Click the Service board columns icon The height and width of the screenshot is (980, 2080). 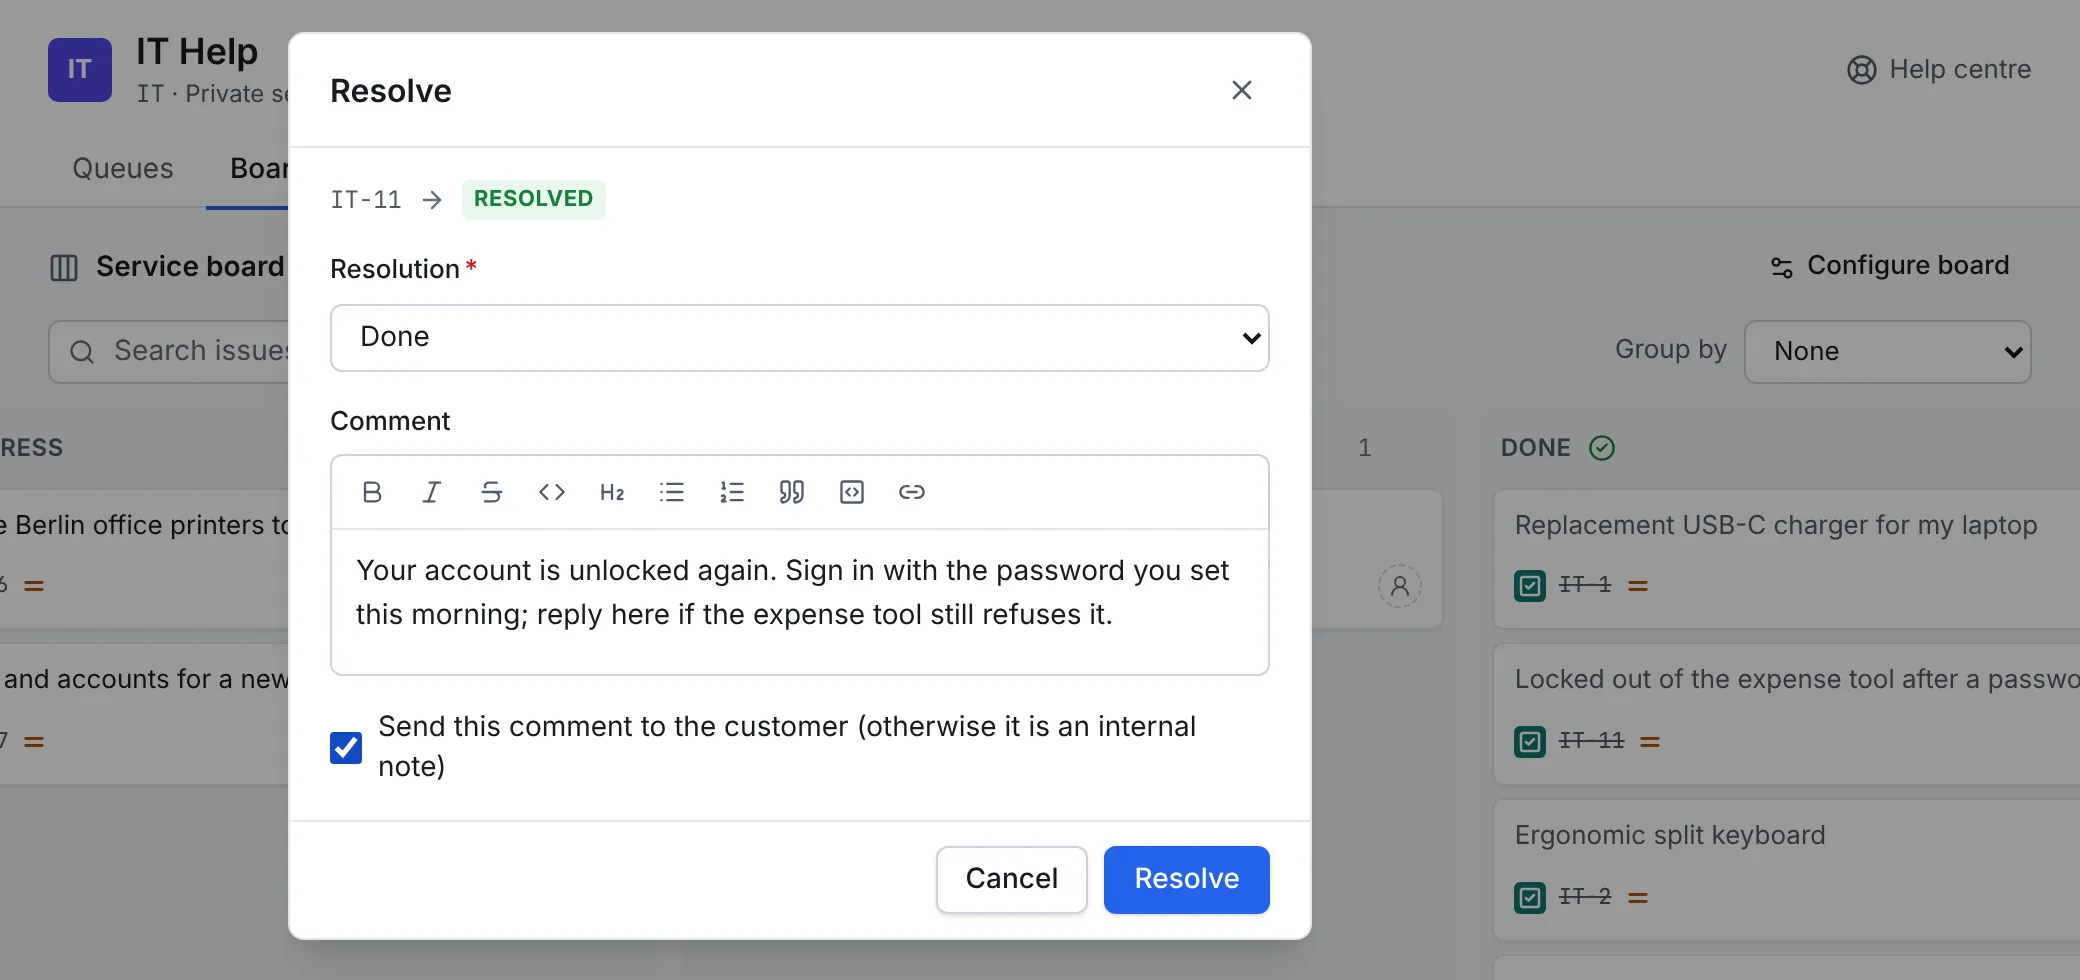point(64,268)
